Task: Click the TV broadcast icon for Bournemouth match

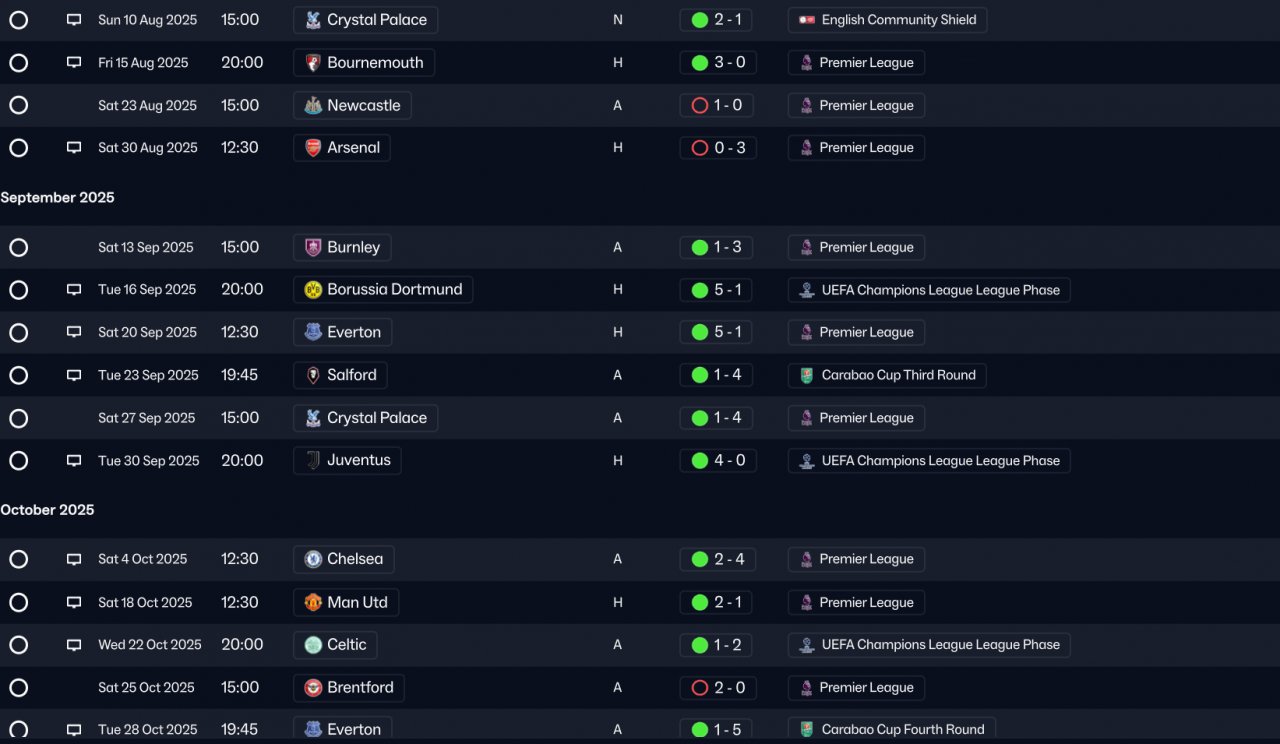Action: (74, 62)
